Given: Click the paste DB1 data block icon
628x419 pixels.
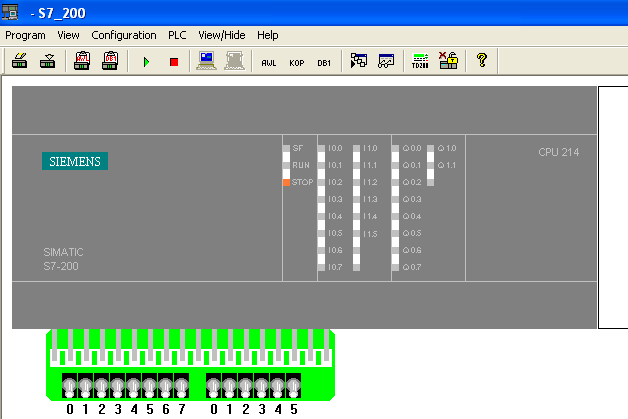Looking at the screenshot, I should (x=110, y=61).
